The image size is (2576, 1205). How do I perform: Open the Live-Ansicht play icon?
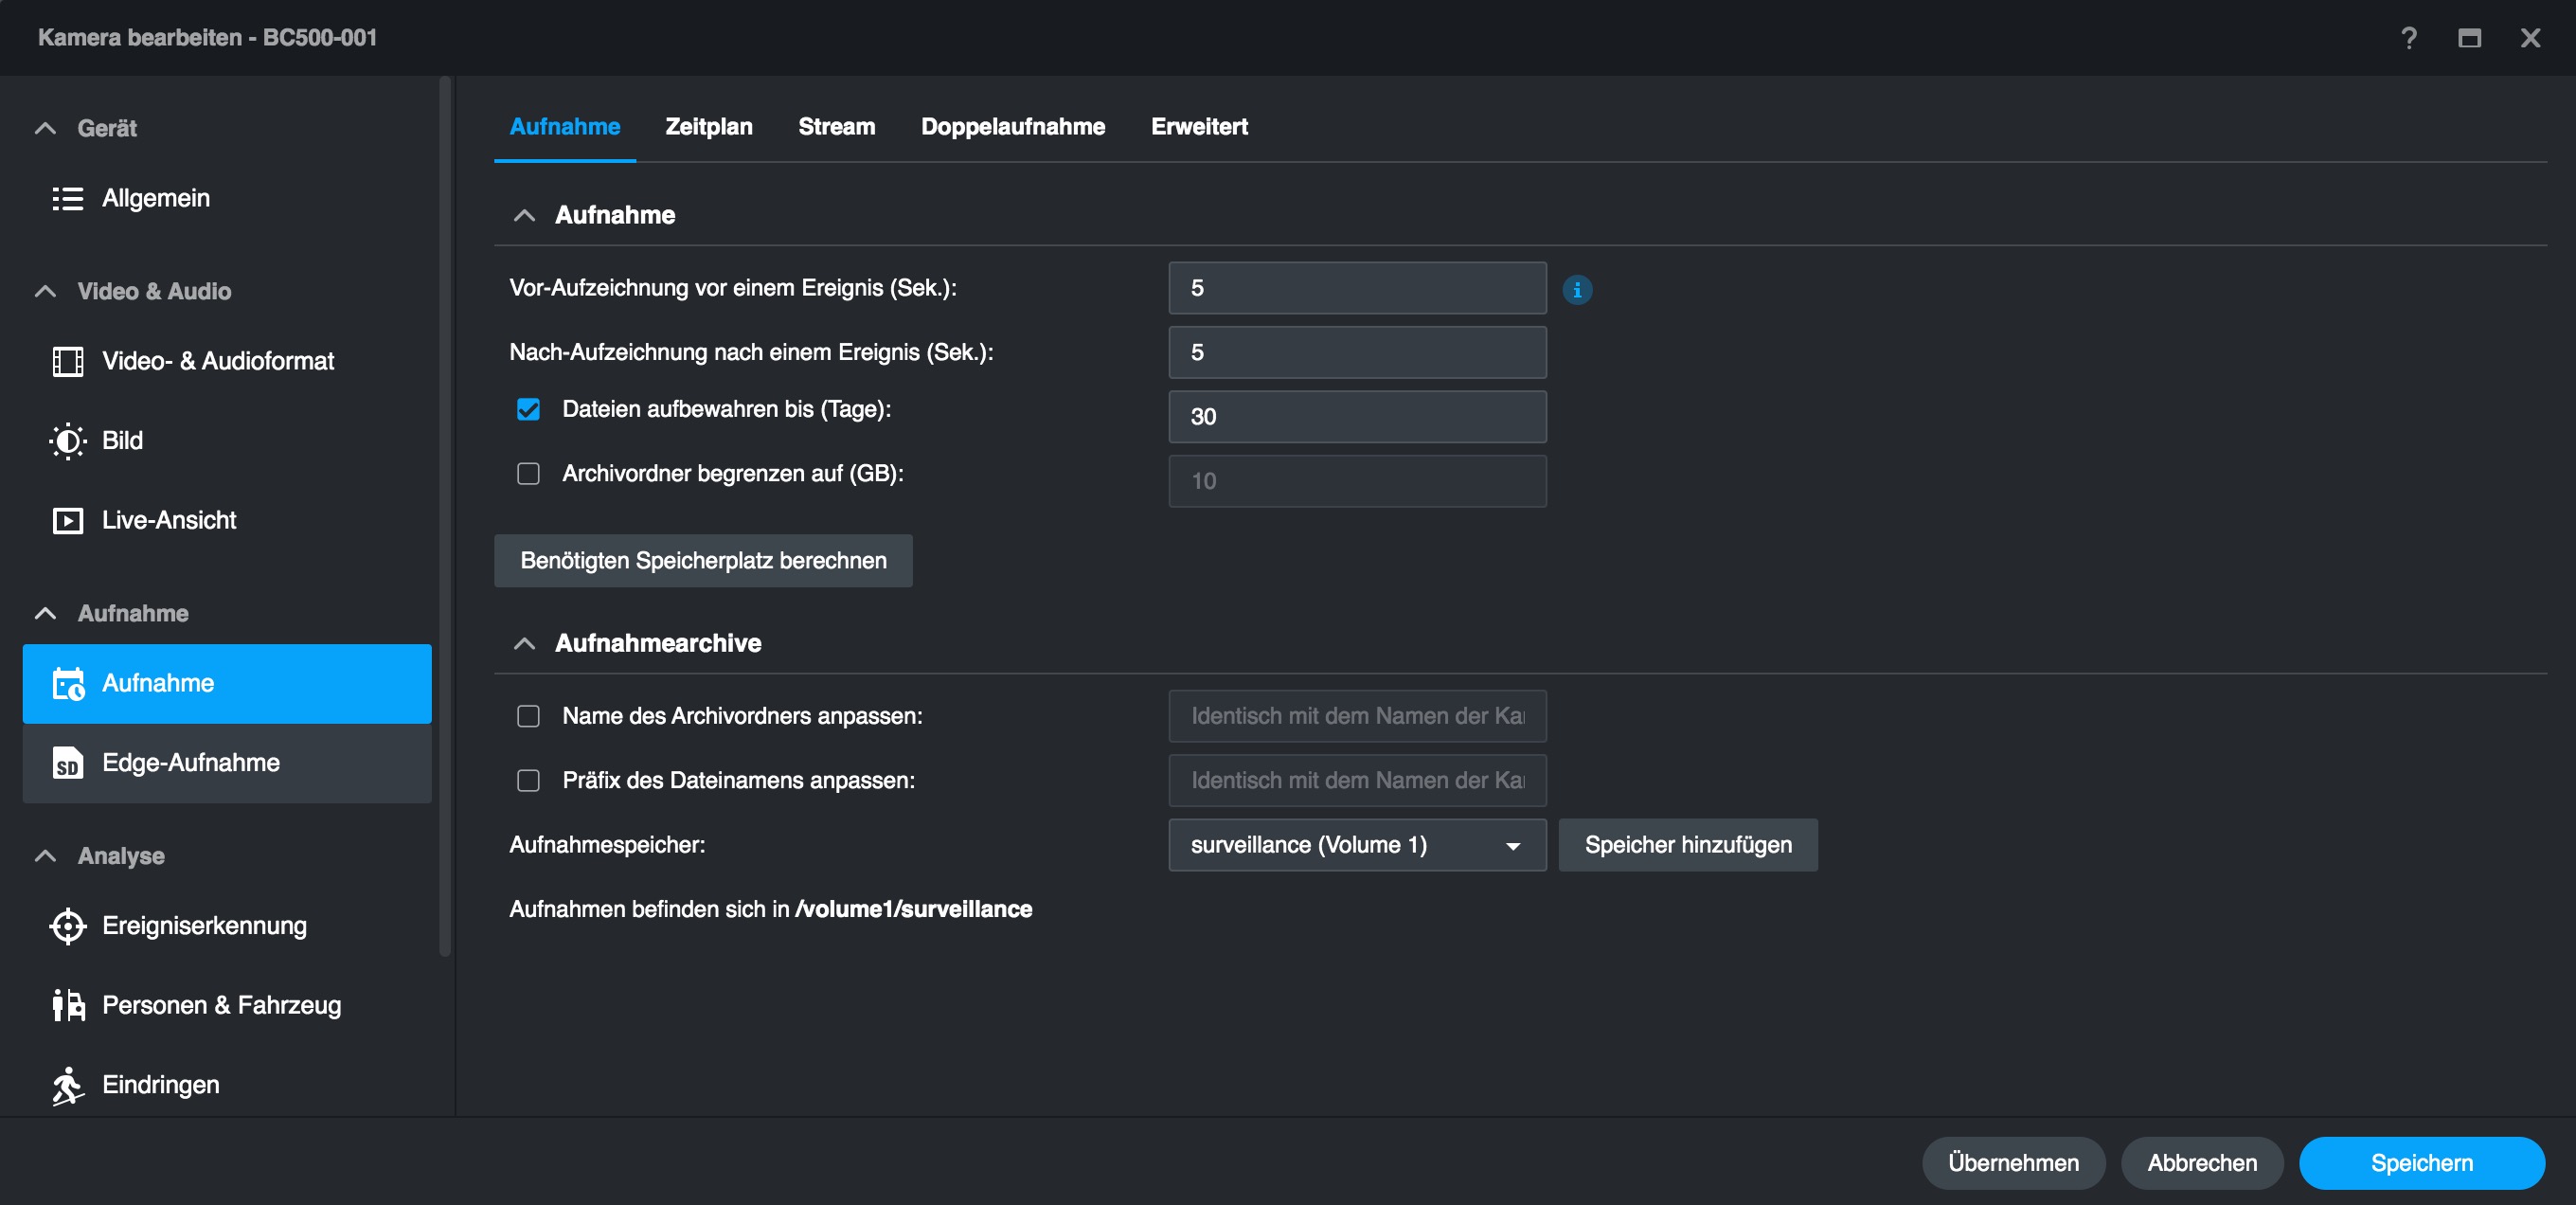[x=67, y=520]
